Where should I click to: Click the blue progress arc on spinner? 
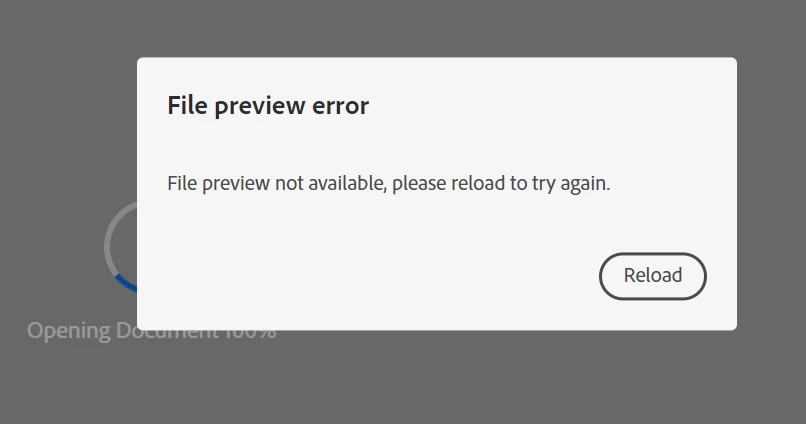coord(126,283)
